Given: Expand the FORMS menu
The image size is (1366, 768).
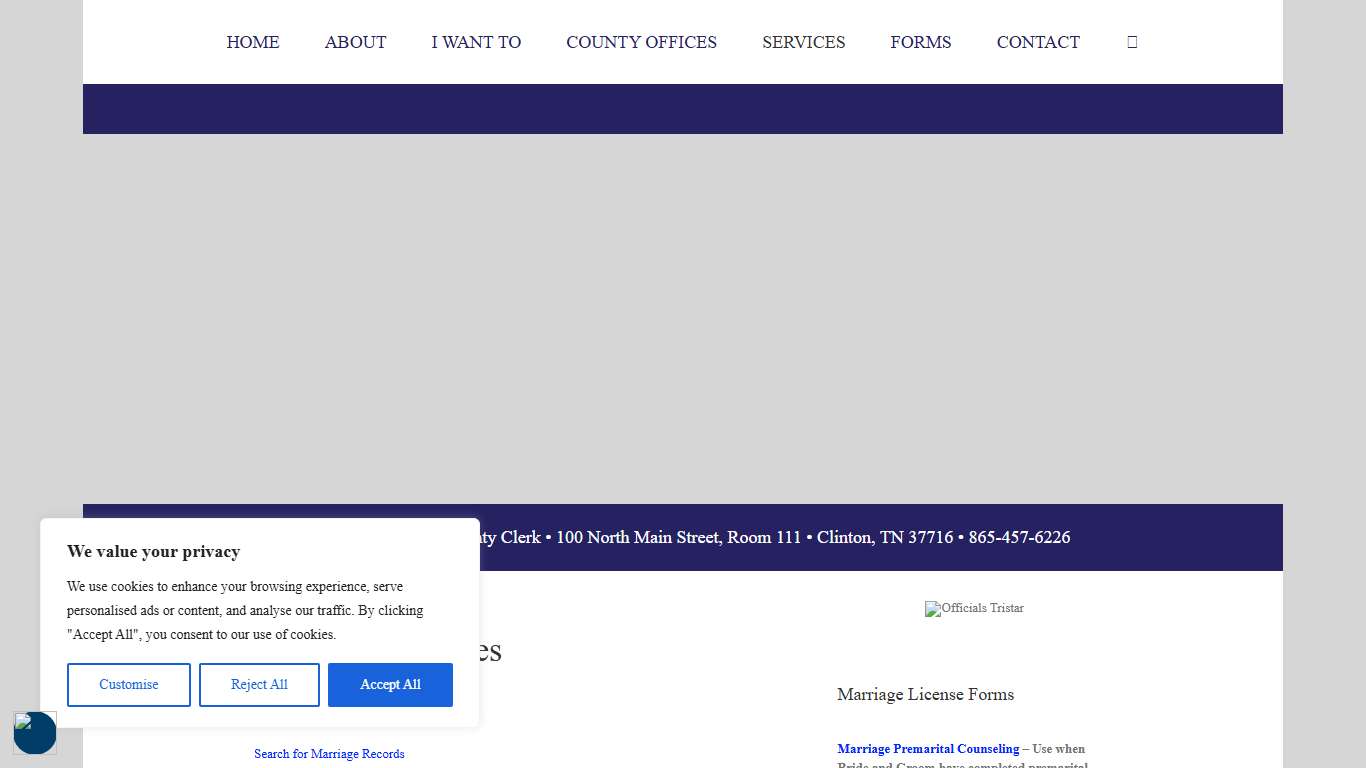Looking at the screenshot, I should pyautogui.click(x=920, y=42).
